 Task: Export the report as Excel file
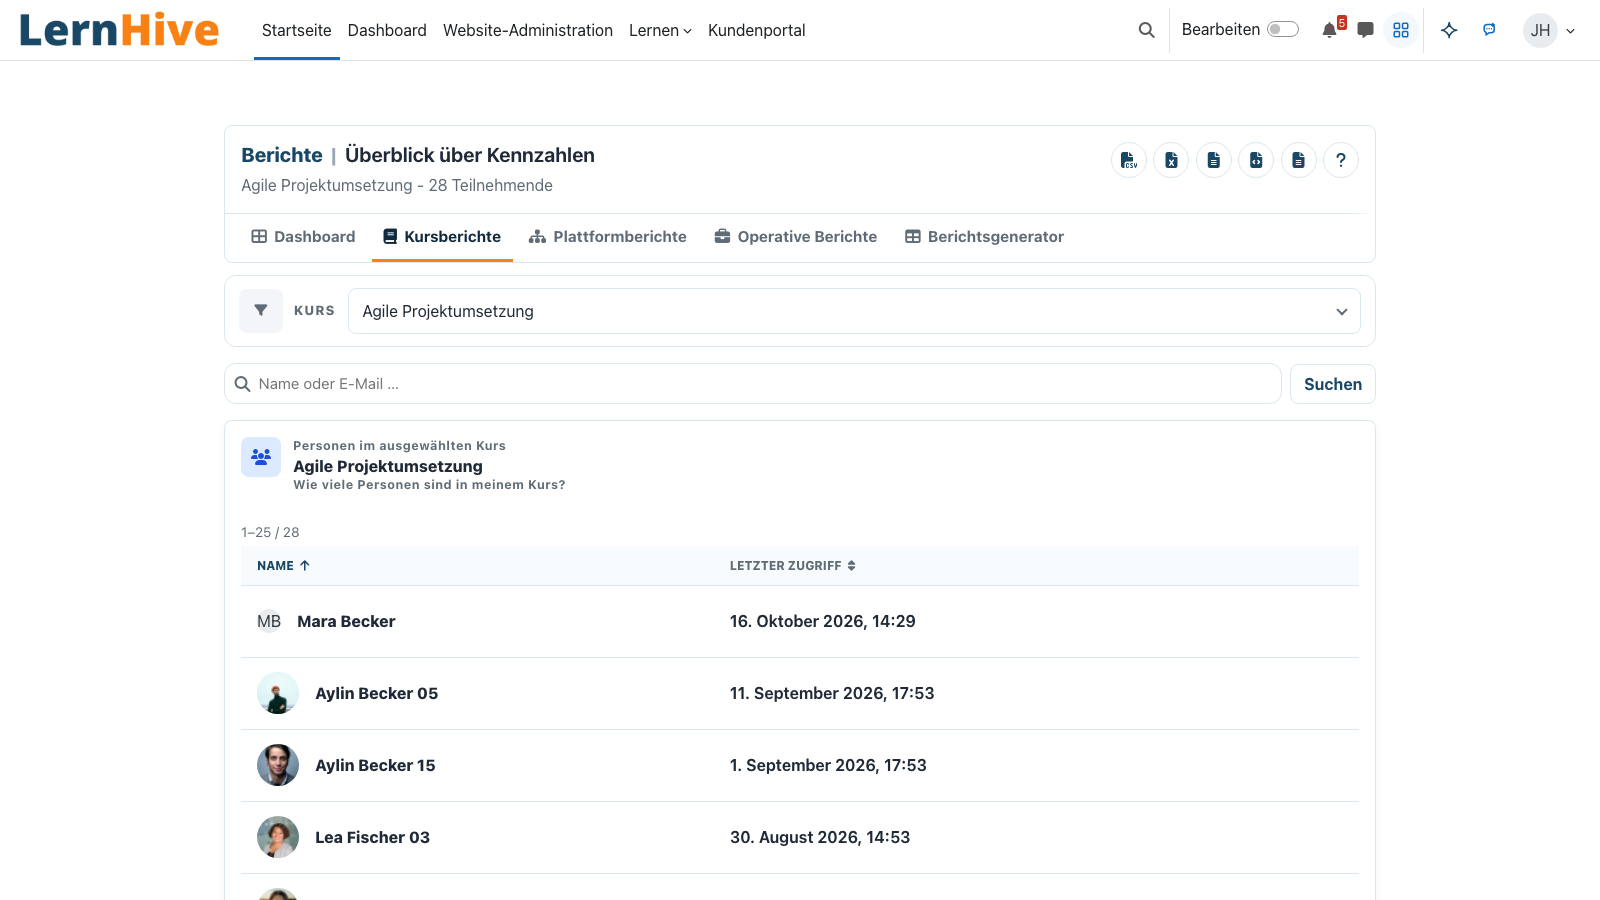pyautogui.click(x=1171, y=160)
